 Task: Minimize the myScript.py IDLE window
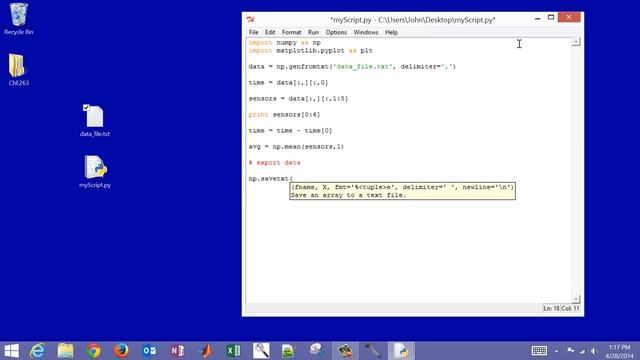click(538, 18)
